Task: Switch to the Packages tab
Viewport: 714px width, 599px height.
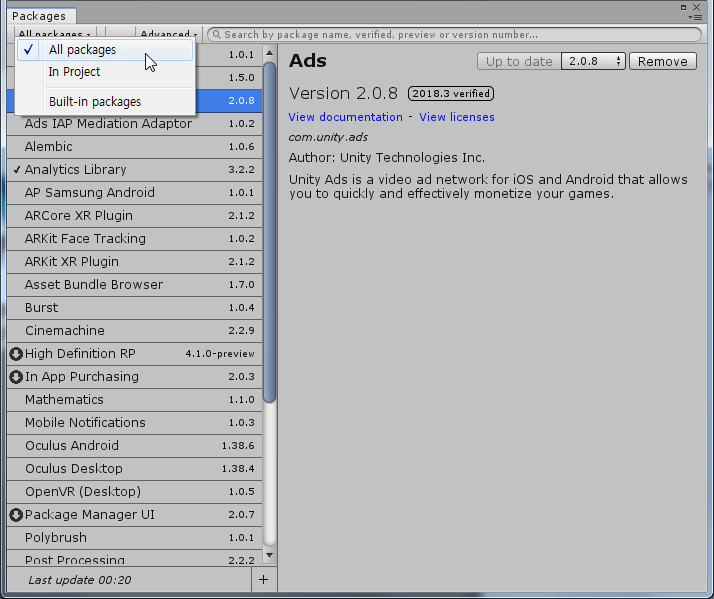Action: (x=39, y=16)
